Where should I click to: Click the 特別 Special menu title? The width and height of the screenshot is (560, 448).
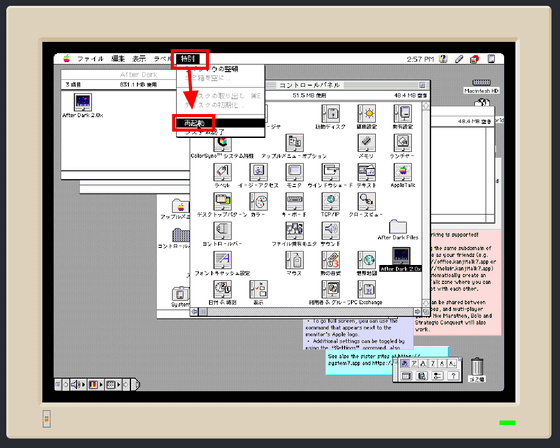tap(188, 59)
